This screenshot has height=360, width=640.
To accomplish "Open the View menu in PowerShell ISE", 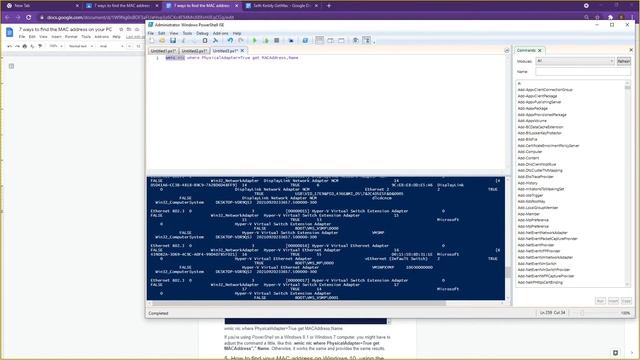I will click(174, 33).
